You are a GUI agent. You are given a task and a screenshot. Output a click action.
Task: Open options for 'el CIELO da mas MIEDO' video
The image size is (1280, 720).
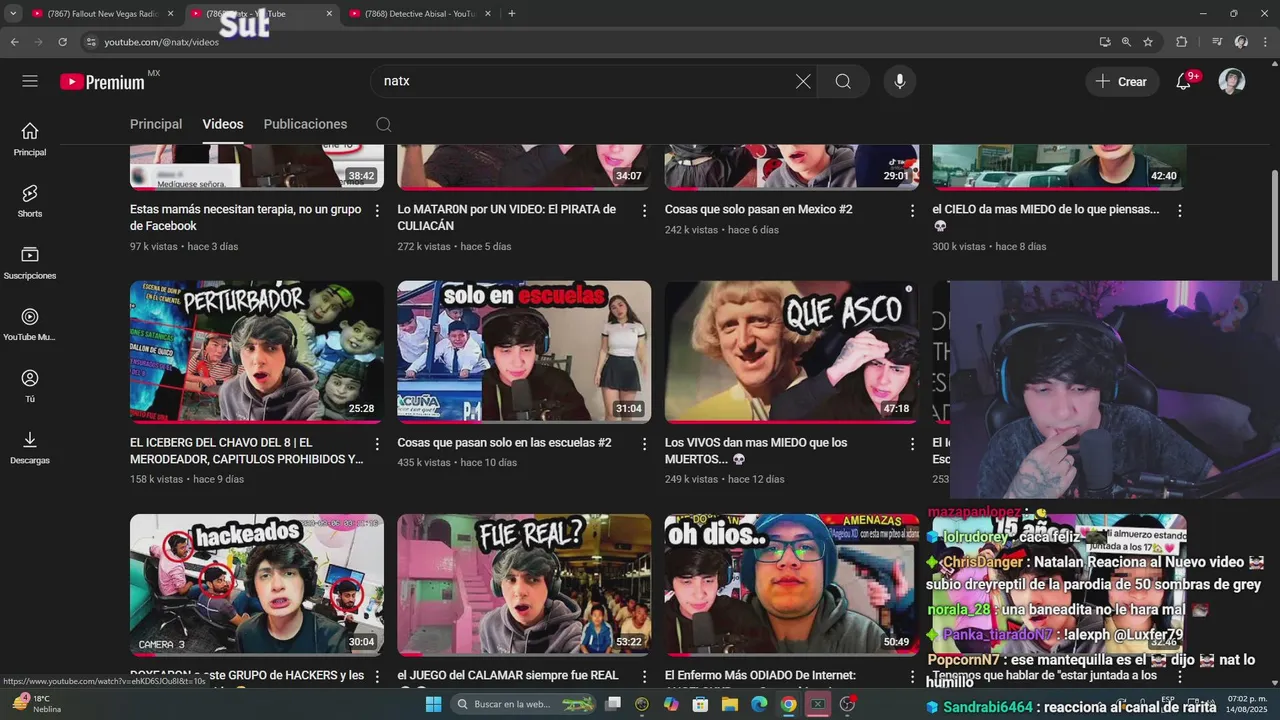(x=1180, y=211)
